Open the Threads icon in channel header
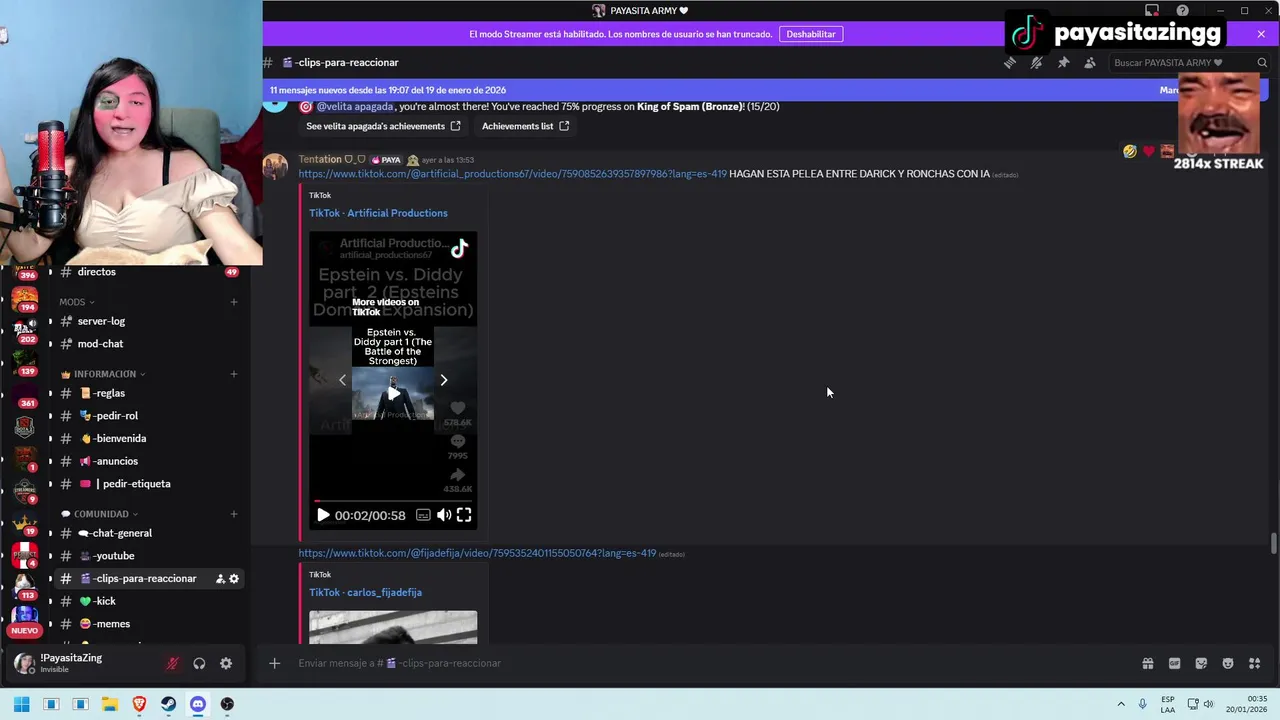This screenshot has width=1280, height=720. [x=1010, y=62]
